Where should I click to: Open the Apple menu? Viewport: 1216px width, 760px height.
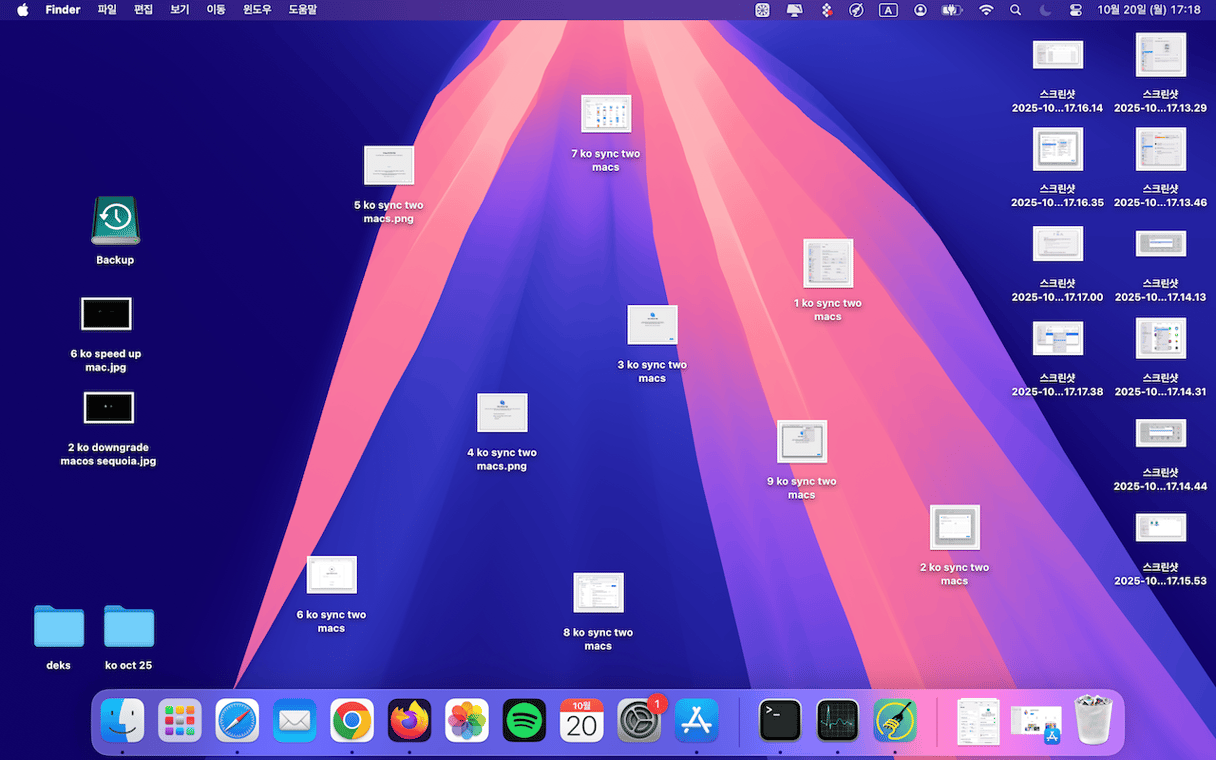point(23,10)
